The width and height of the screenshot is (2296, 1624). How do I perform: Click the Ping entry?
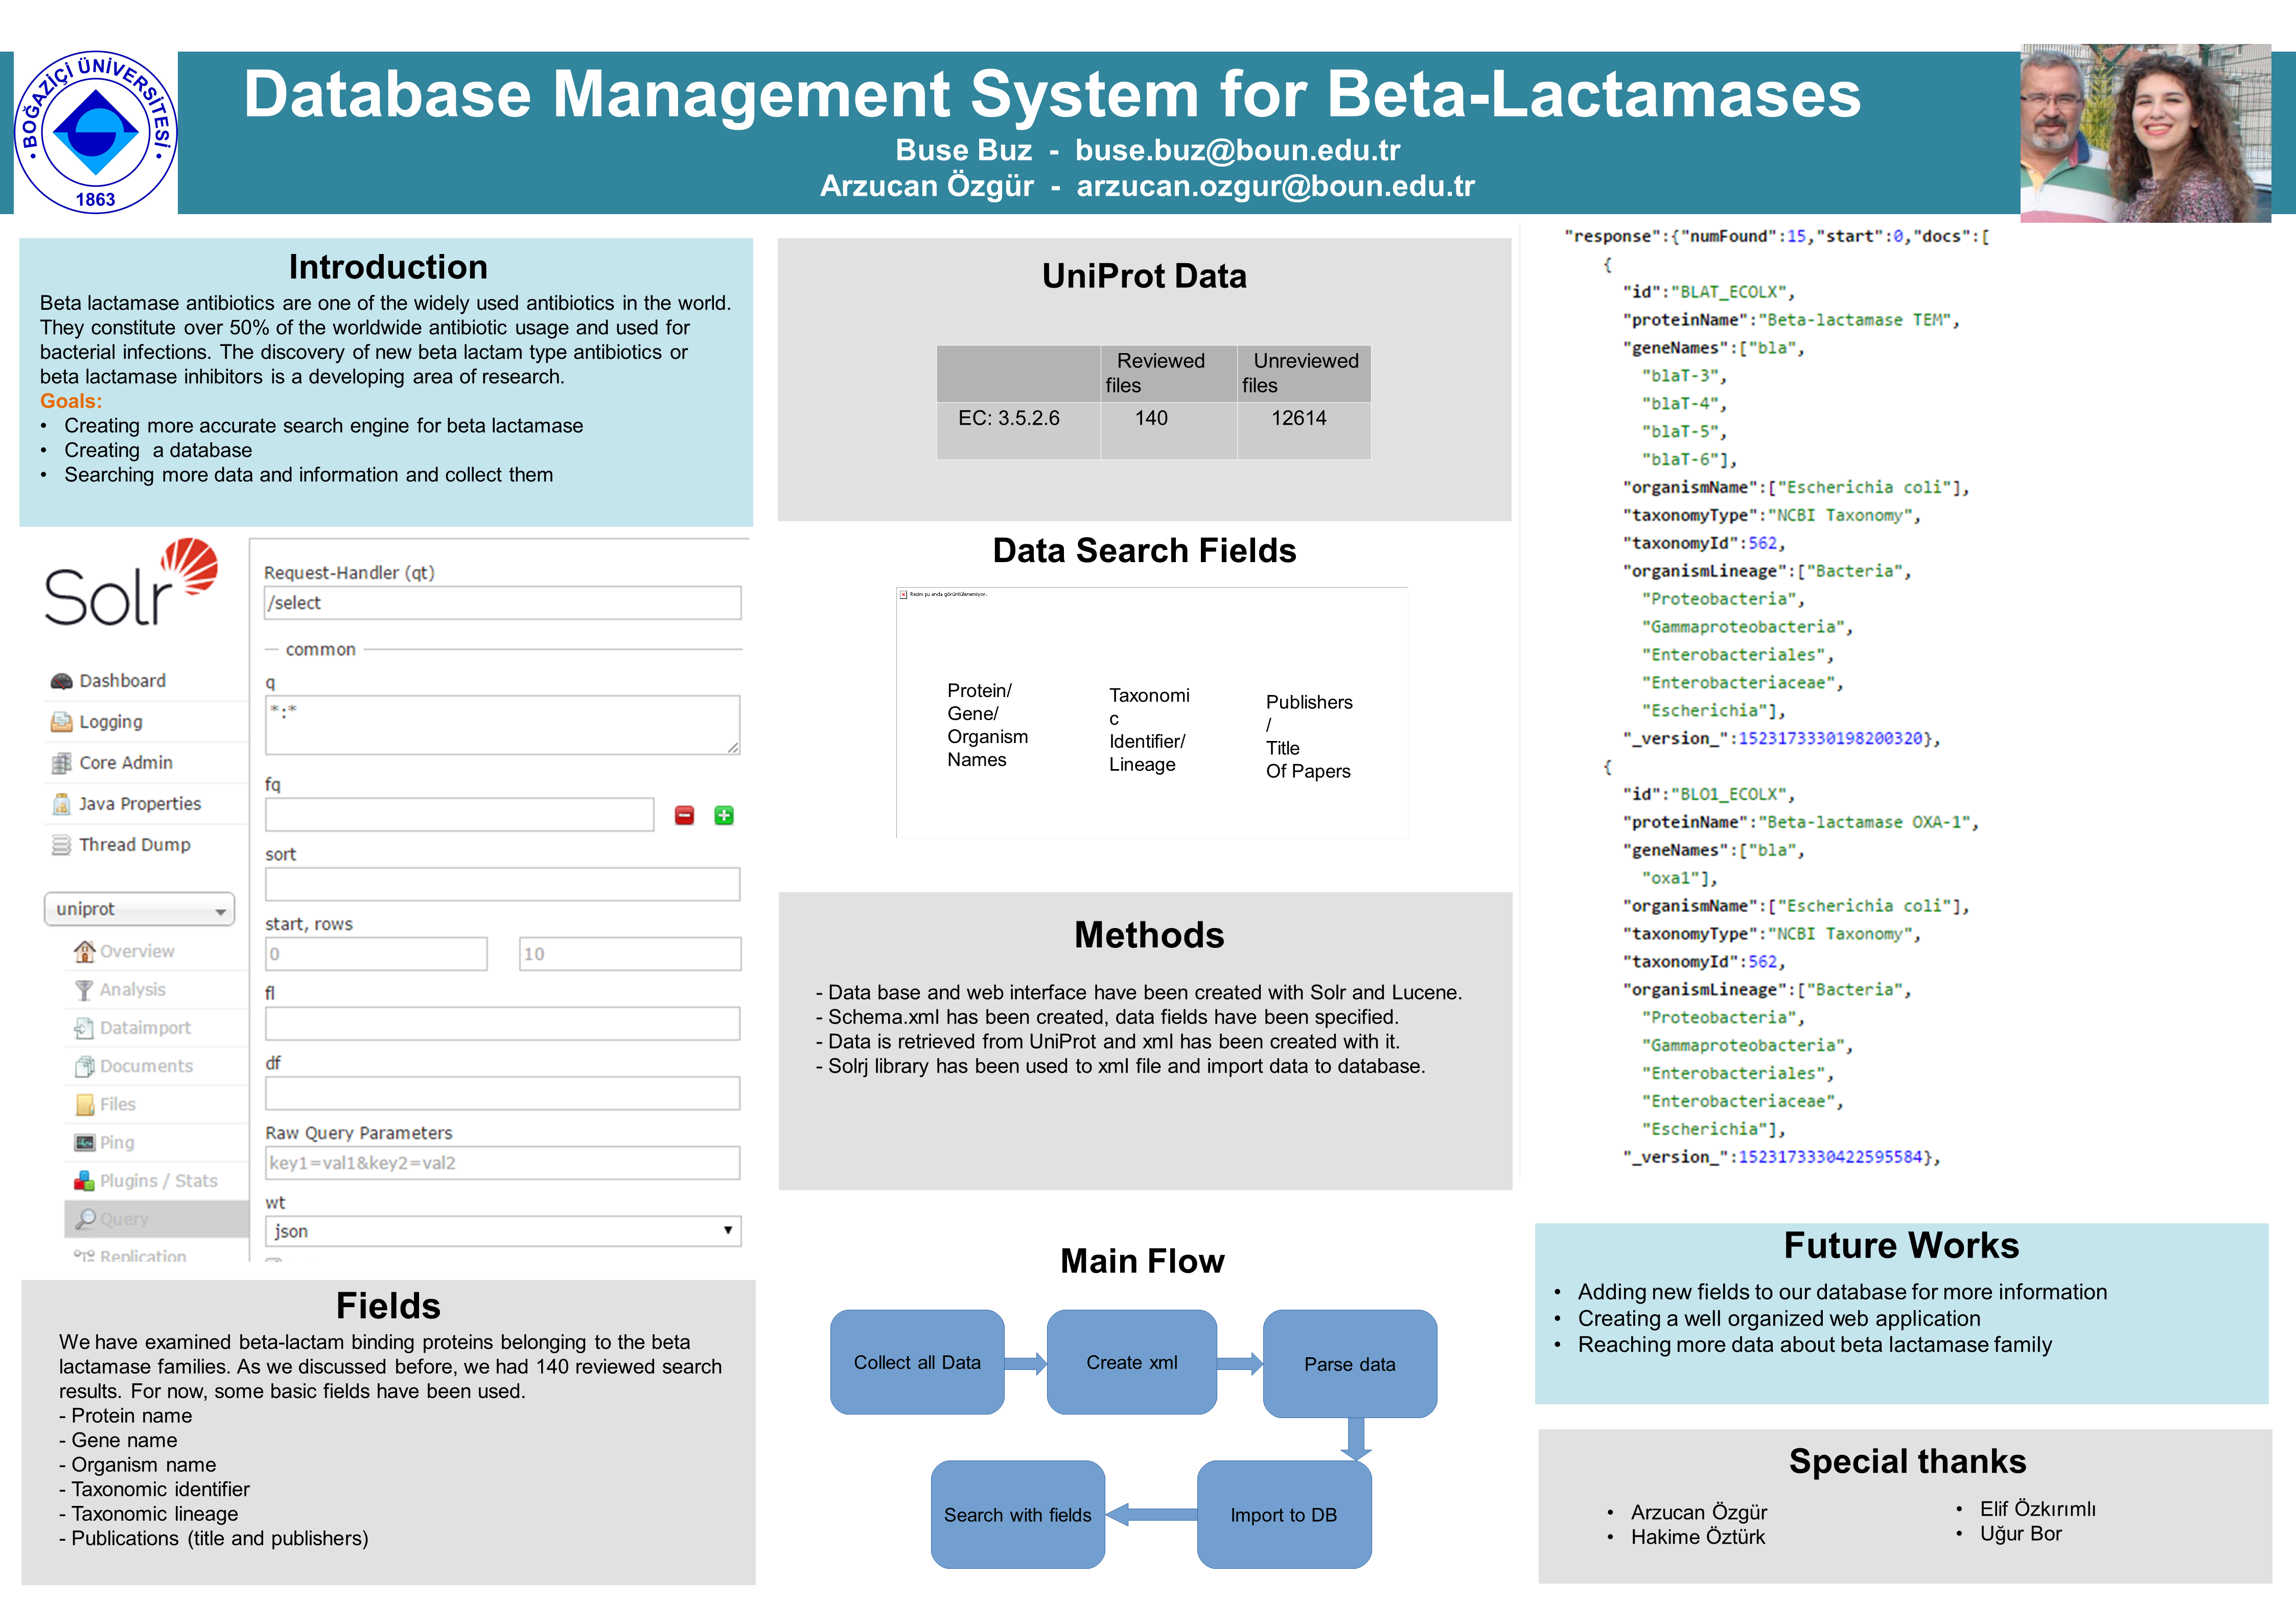pos(116,1143)
